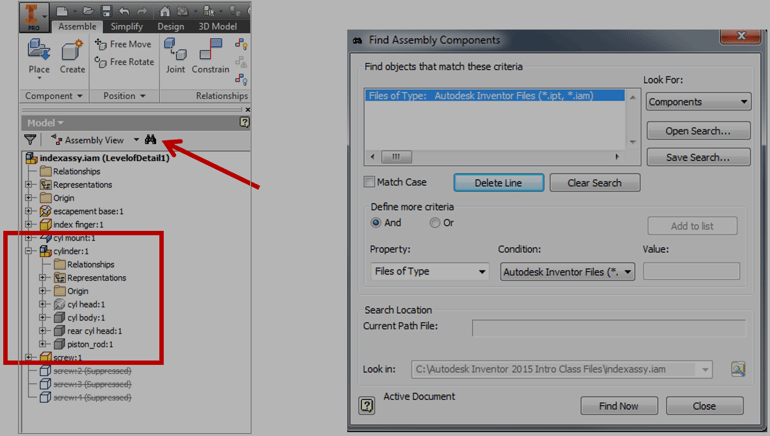Image resolution: width=770 pixels, height=436 pixels.
Task: Click the browser filter funnel icon
Action: click(30, 140)
